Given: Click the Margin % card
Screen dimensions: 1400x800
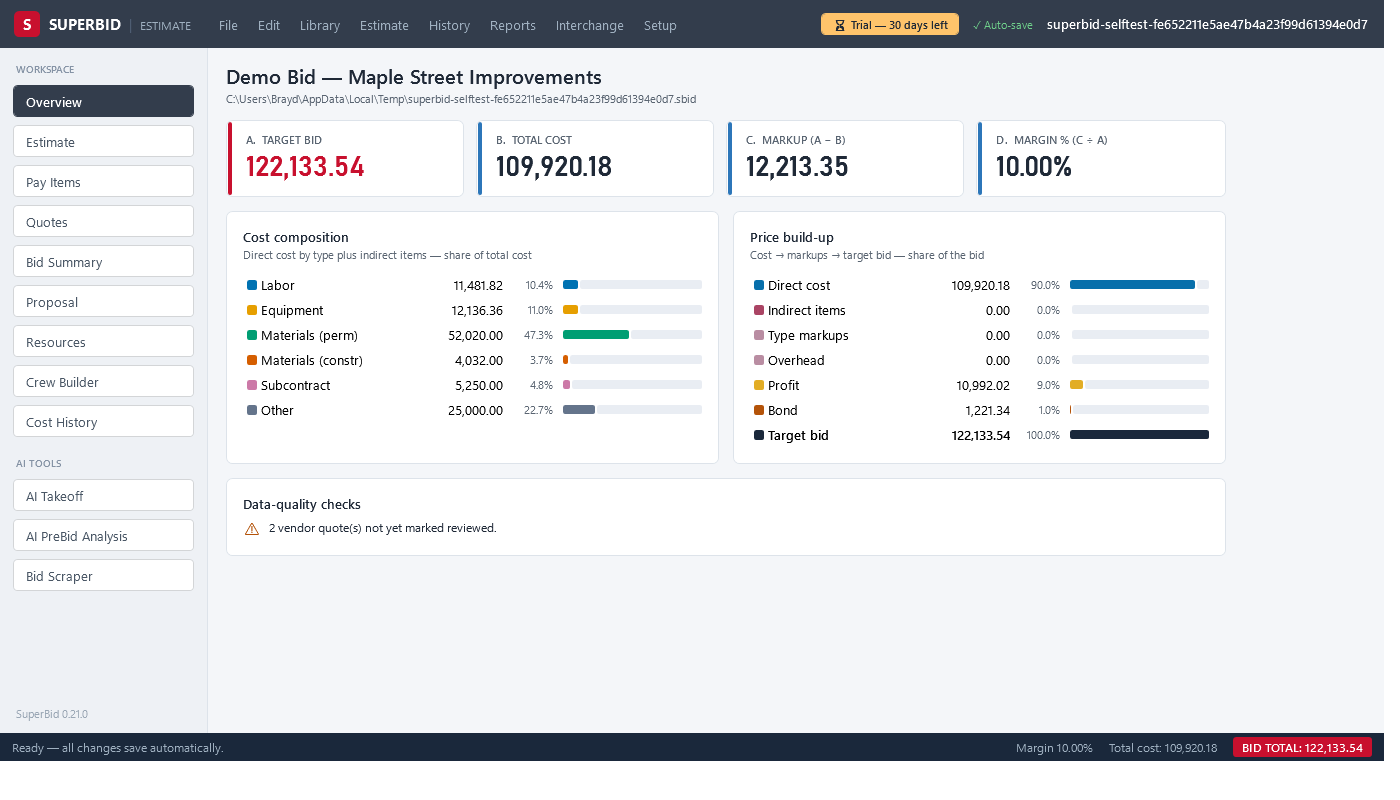Looking at the screenshot, I should tap(1101, 158).
